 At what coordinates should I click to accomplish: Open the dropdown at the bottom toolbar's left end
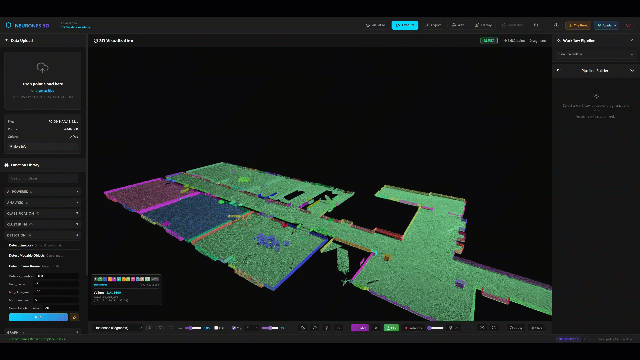pyautogui.click(x=118, y=328)
